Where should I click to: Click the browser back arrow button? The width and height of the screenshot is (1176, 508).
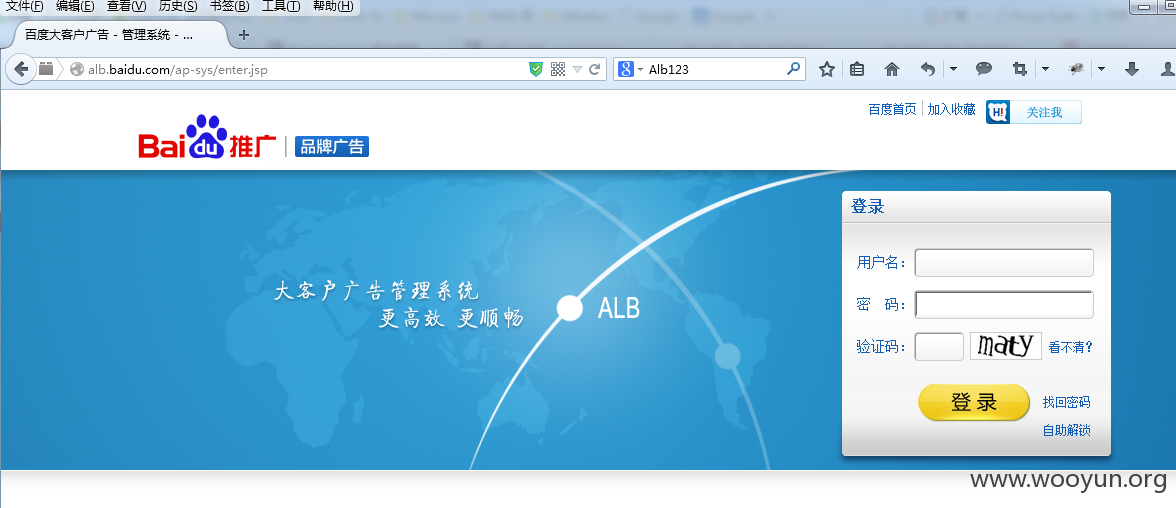coord(21,69)
